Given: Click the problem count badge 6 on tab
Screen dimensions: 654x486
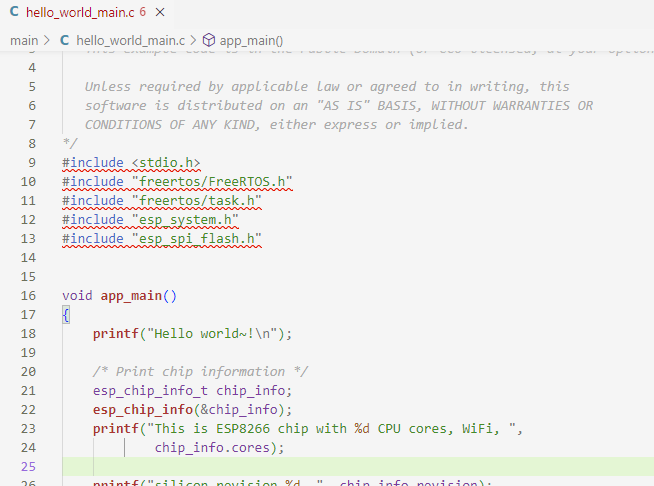Looking at the screenshot, I should click(143, 14).
